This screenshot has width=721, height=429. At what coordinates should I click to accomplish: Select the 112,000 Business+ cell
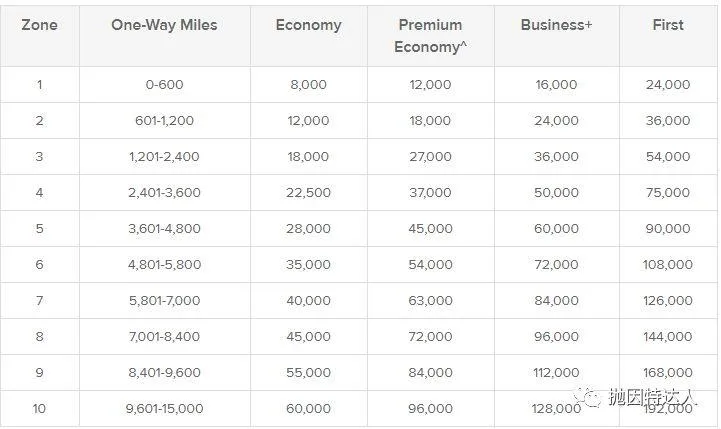pyautogui.click(x=556, y=372)
